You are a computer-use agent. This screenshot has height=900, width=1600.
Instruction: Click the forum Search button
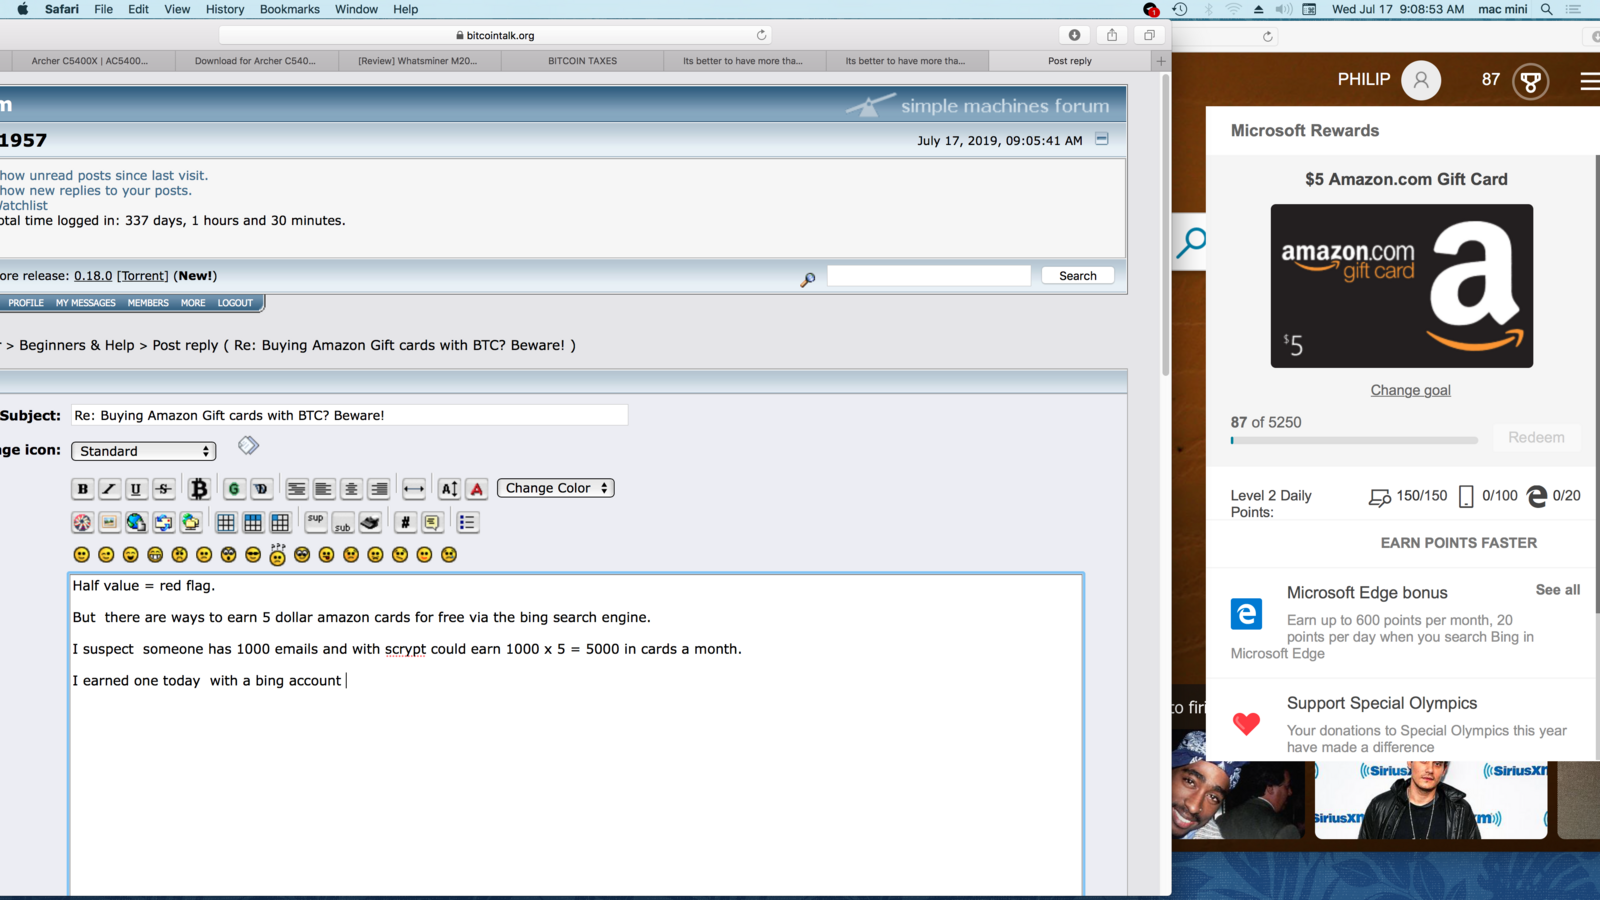(x=1078, y=276)
